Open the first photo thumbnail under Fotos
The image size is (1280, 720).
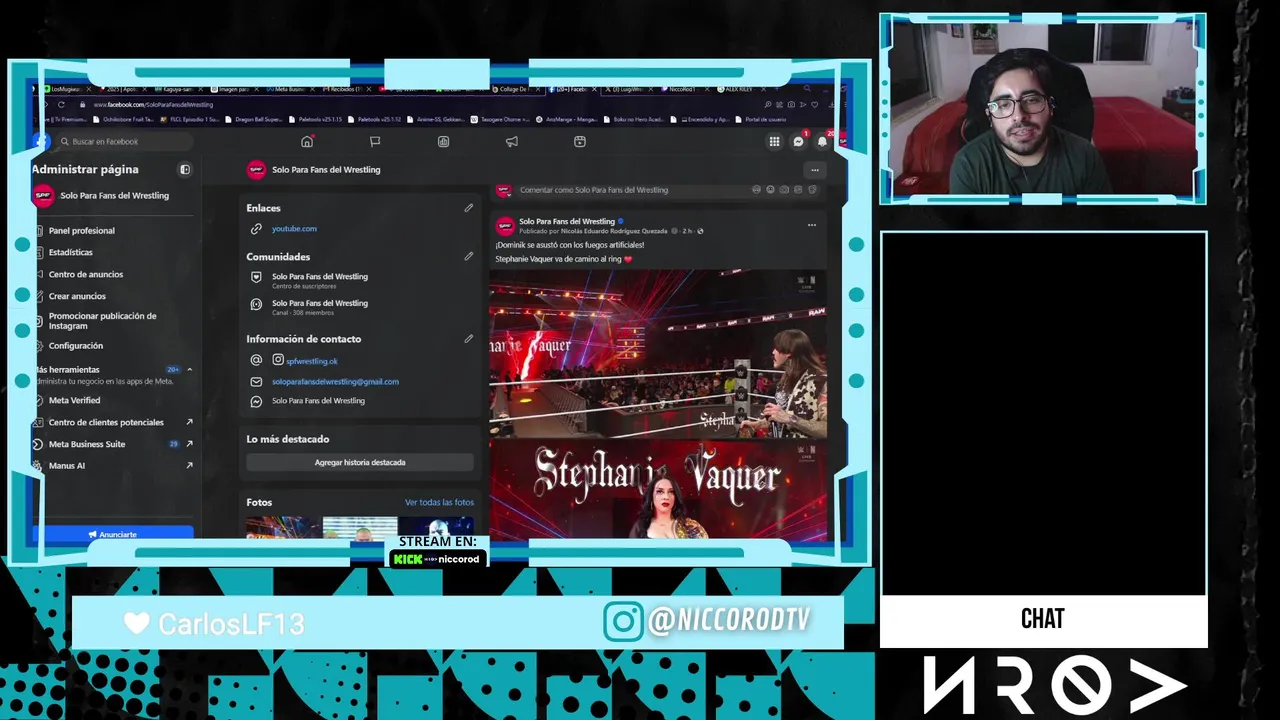(x=284, y=527)
